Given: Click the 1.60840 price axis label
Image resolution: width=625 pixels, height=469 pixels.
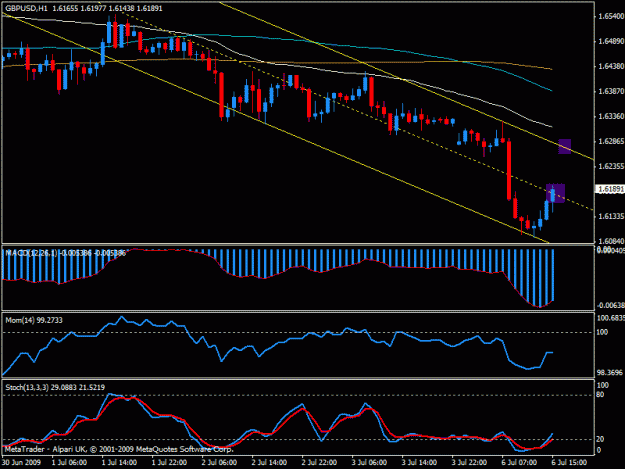Looking at the screenshot, I should coord(611,241).
